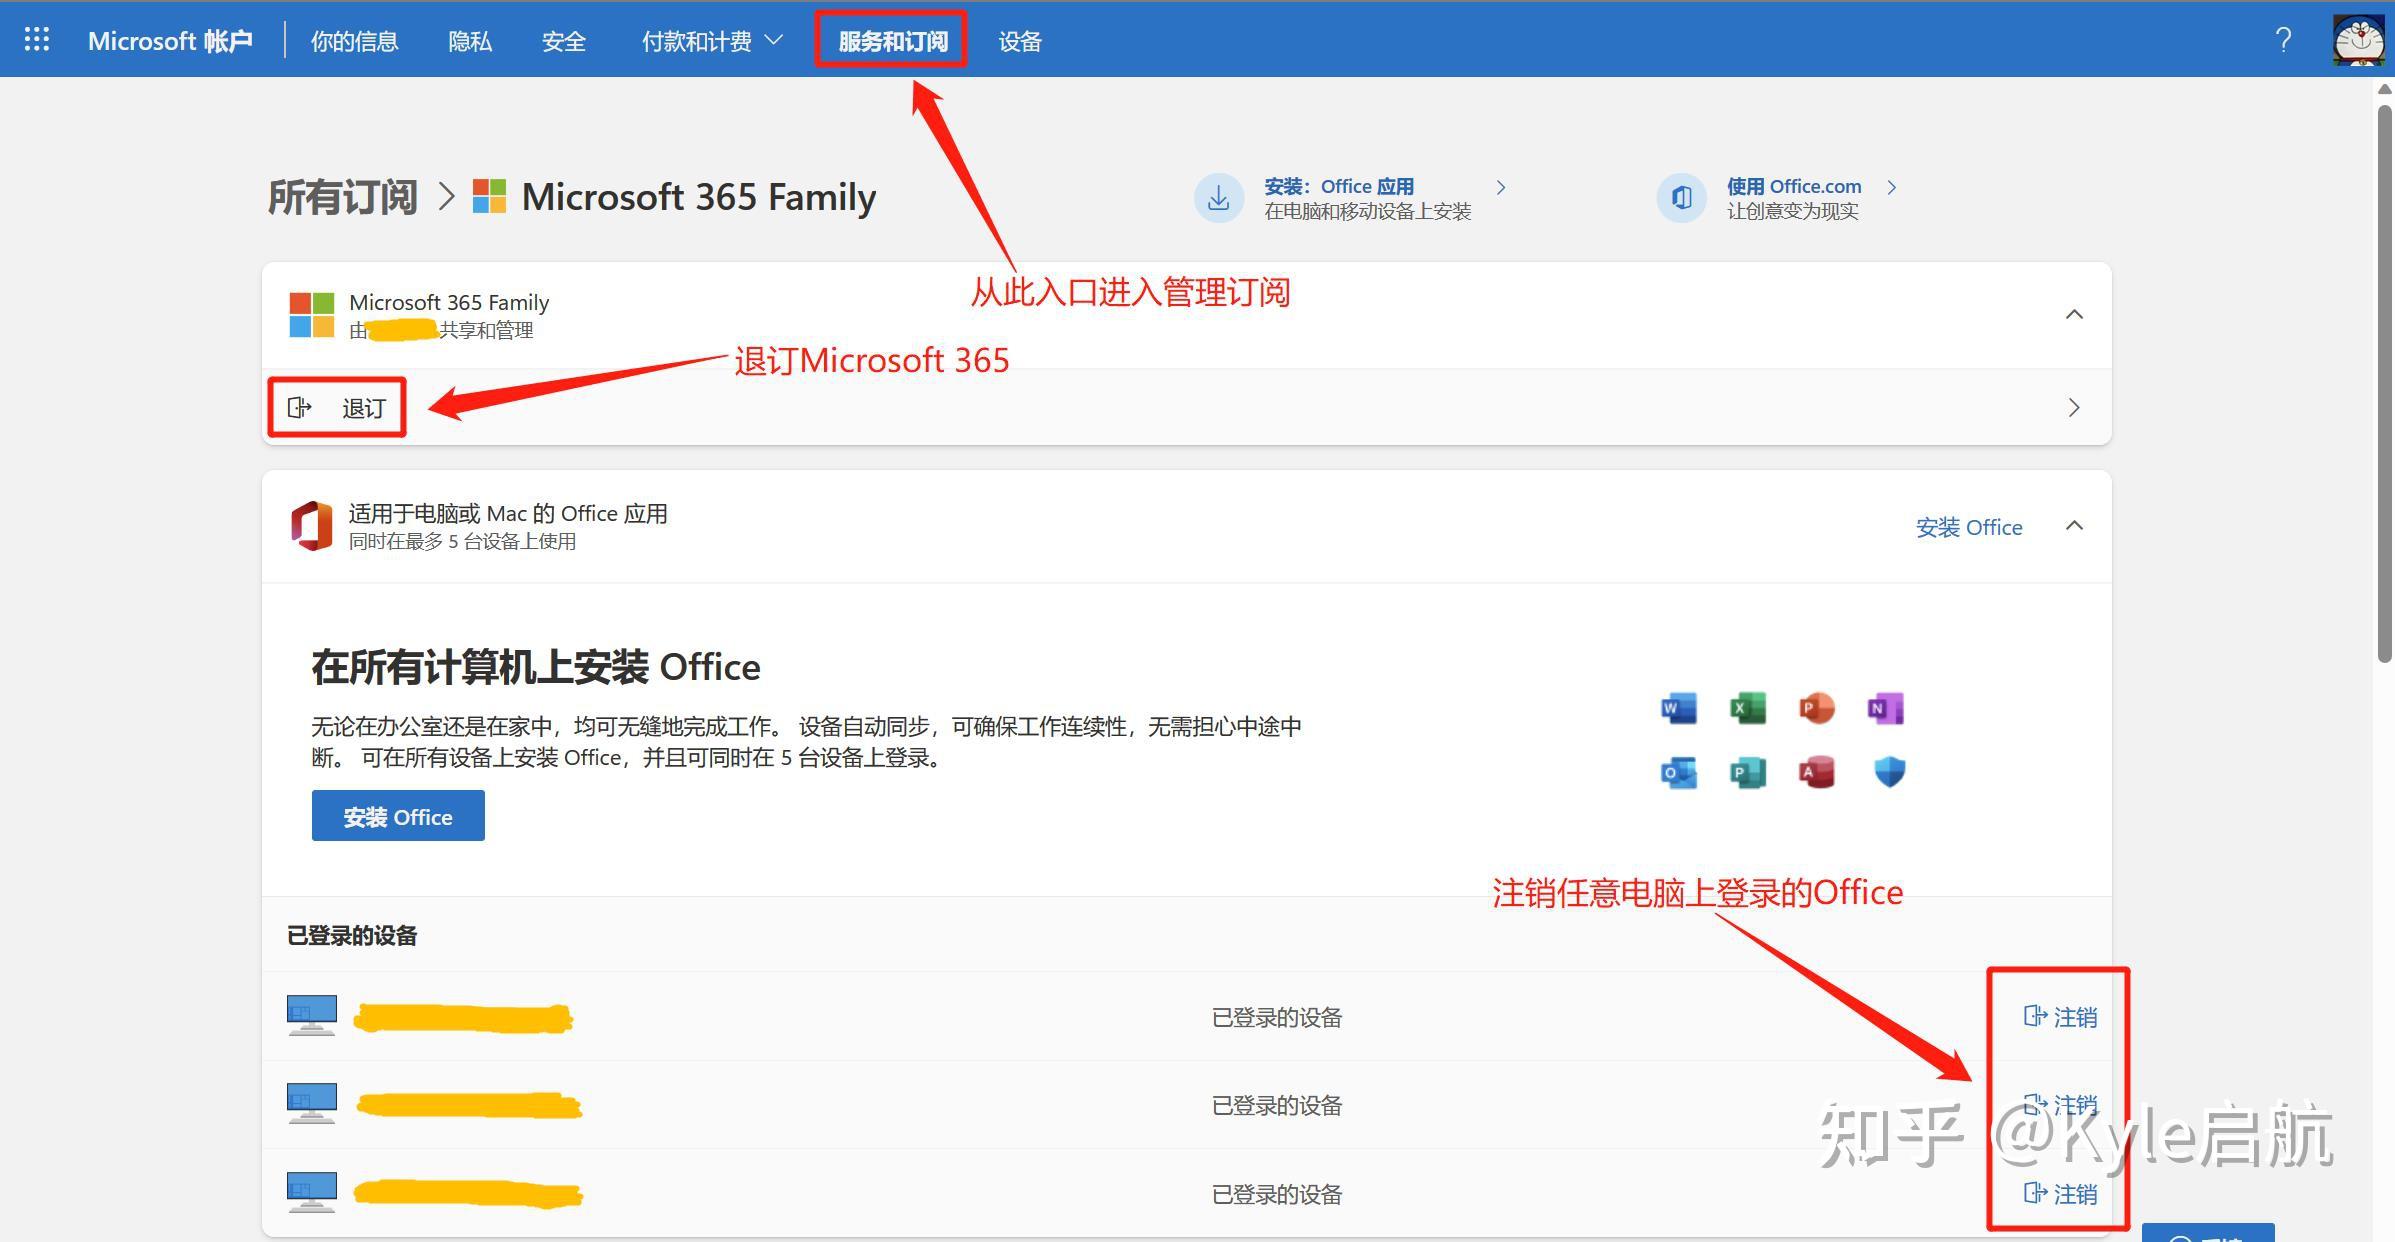This screenshot has height=1242, width=2395.
Task: Click the PowerPoint app icon
Action: [1817, 708]
